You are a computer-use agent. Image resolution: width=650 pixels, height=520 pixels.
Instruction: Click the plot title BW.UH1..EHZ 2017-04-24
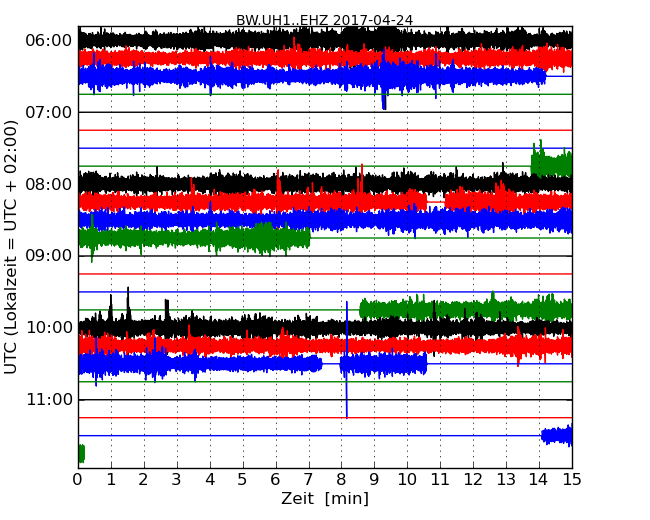tap(324, 20)
